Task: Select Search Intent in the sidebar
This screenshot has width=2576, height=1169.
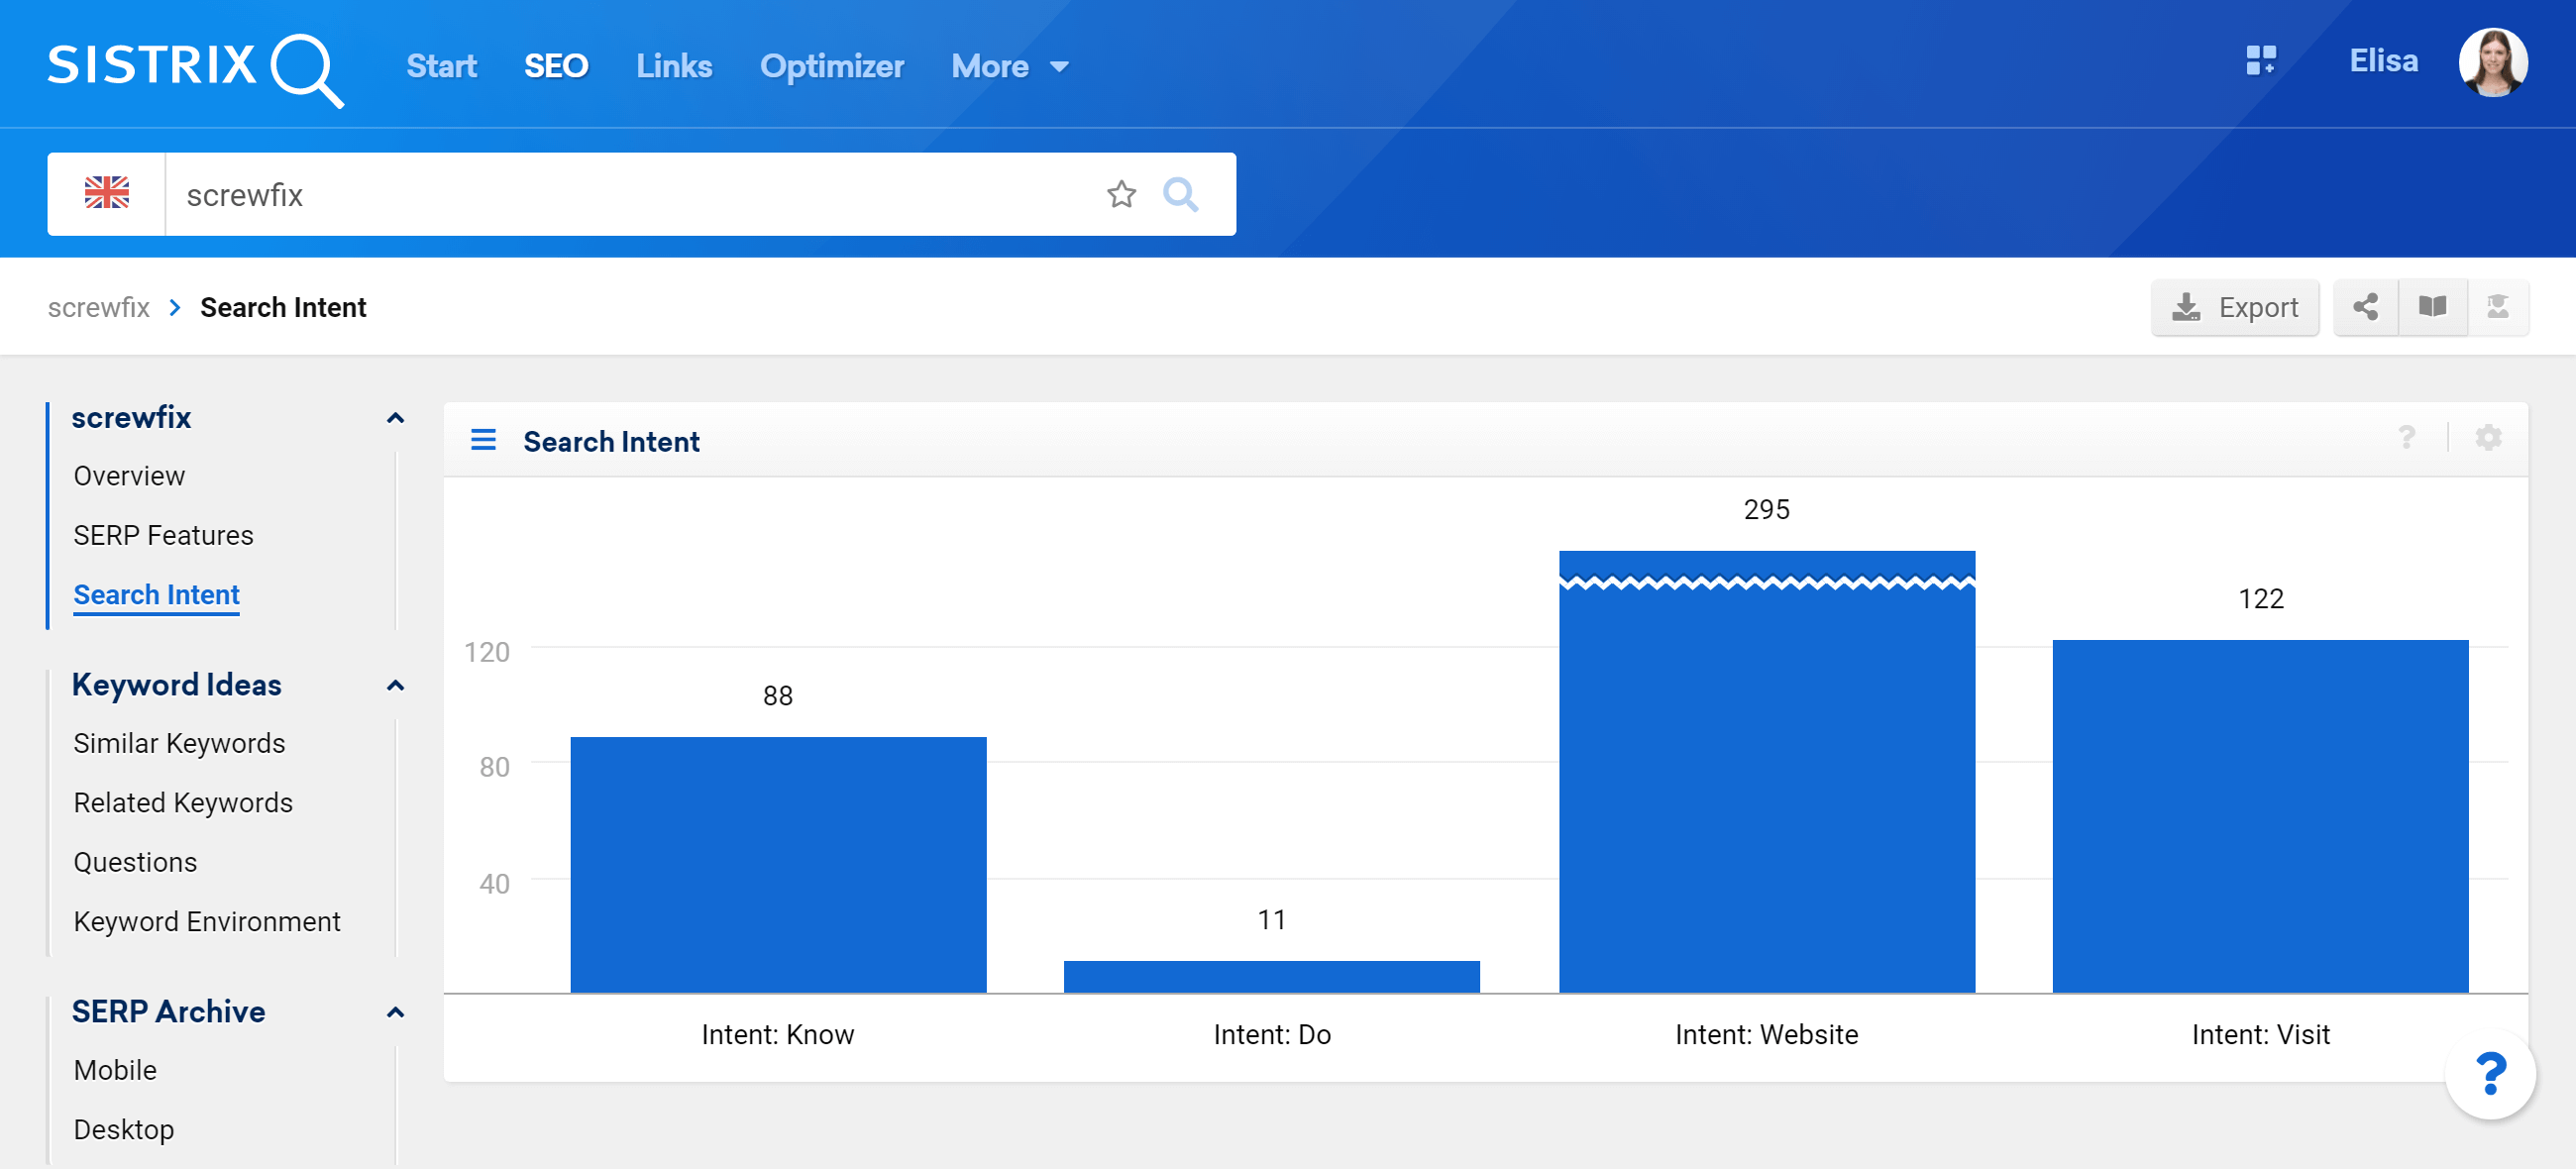Action: pos(157,595)
